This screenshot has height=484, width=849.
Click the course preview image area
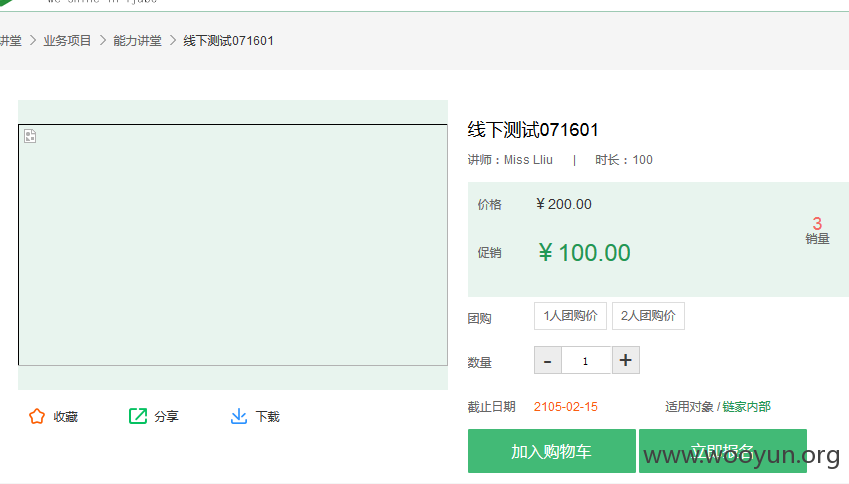pos(233,245)
